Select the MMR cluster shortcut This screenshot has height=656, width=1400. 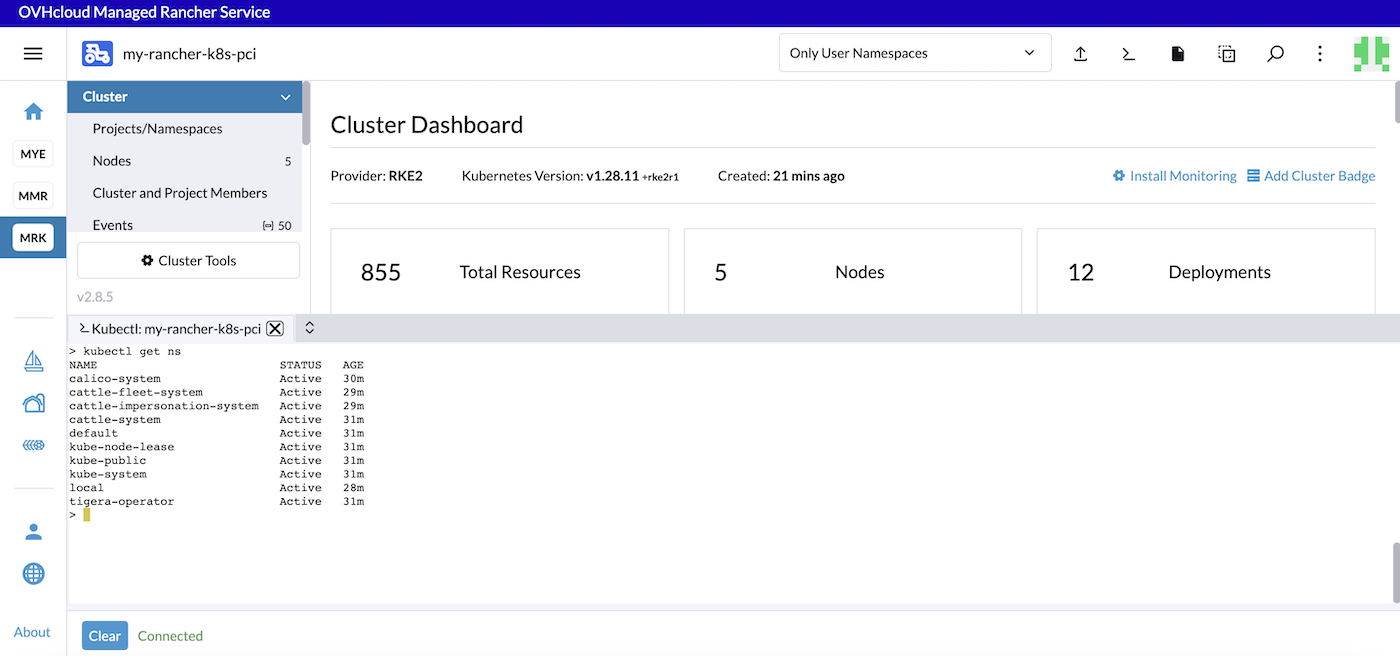click(33, 196)
